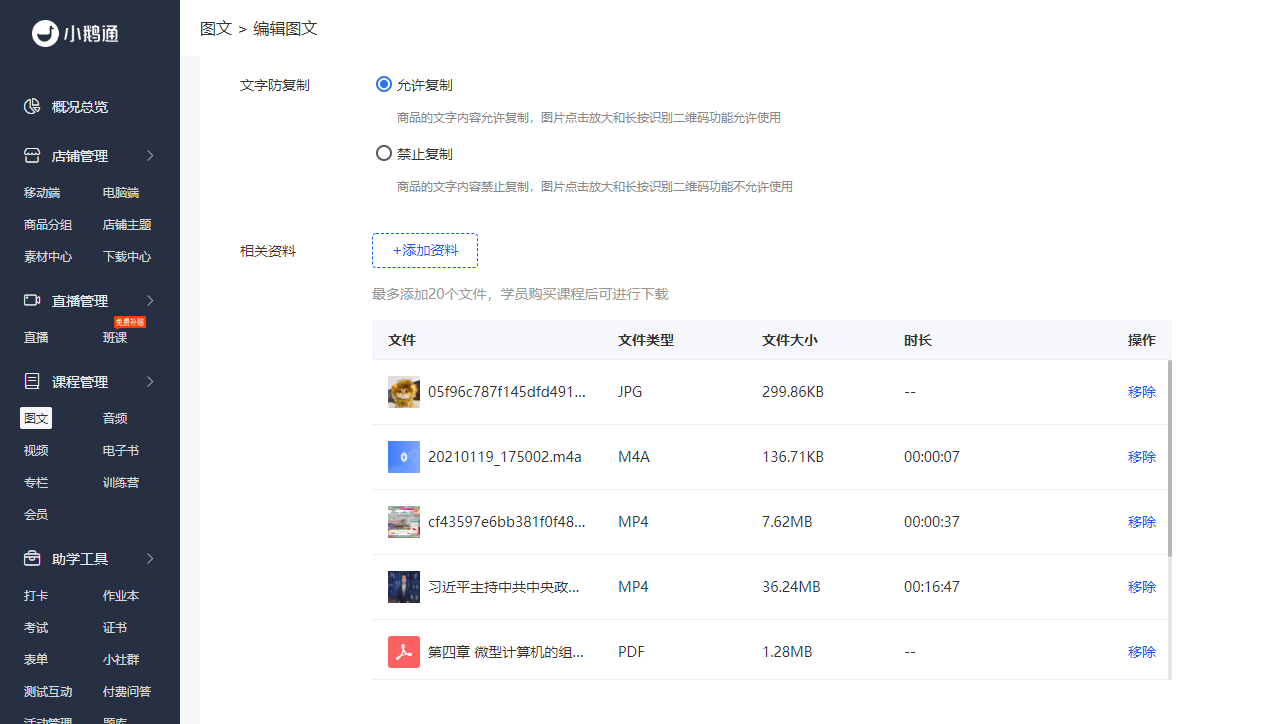Open 概况总览 overview pie icon
The height and width of the screenshot is (724, 1263).
tap(32, 107)
